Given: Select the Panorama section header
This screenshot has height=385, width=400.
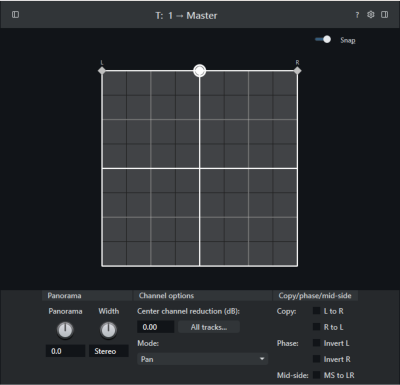Looking at the screenshot, I should 87,296.
